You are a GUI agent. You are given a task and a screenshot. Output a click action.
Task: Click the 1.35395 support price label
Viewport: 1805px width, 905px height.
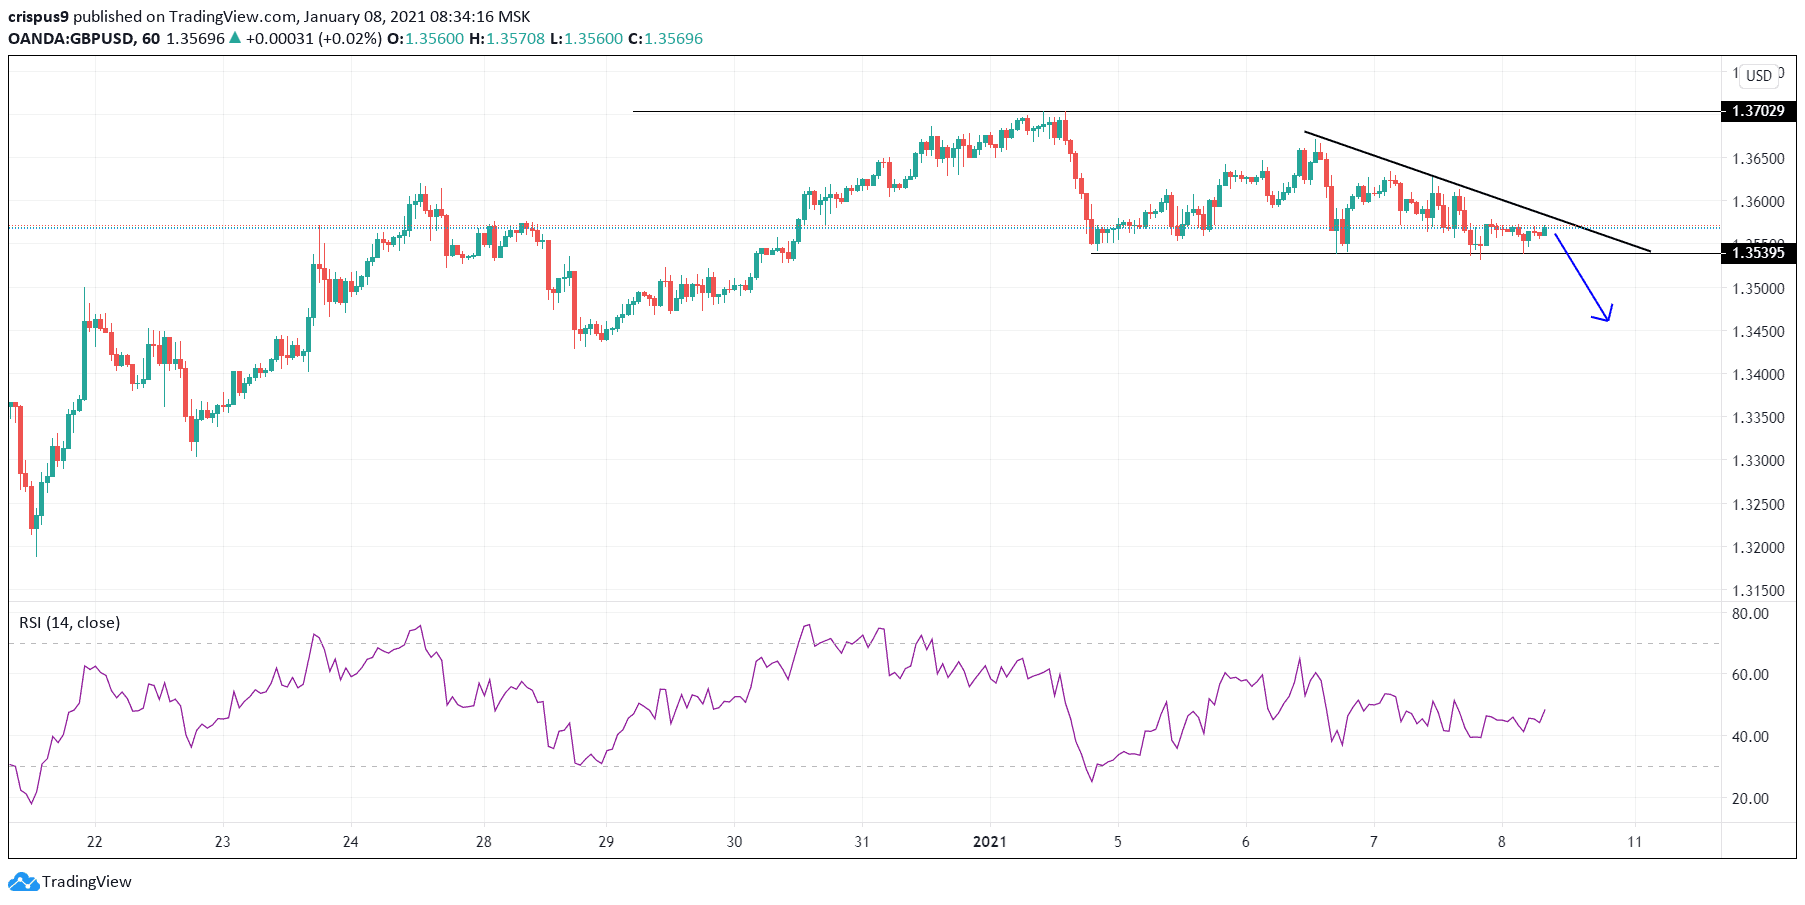[1757, 253]
